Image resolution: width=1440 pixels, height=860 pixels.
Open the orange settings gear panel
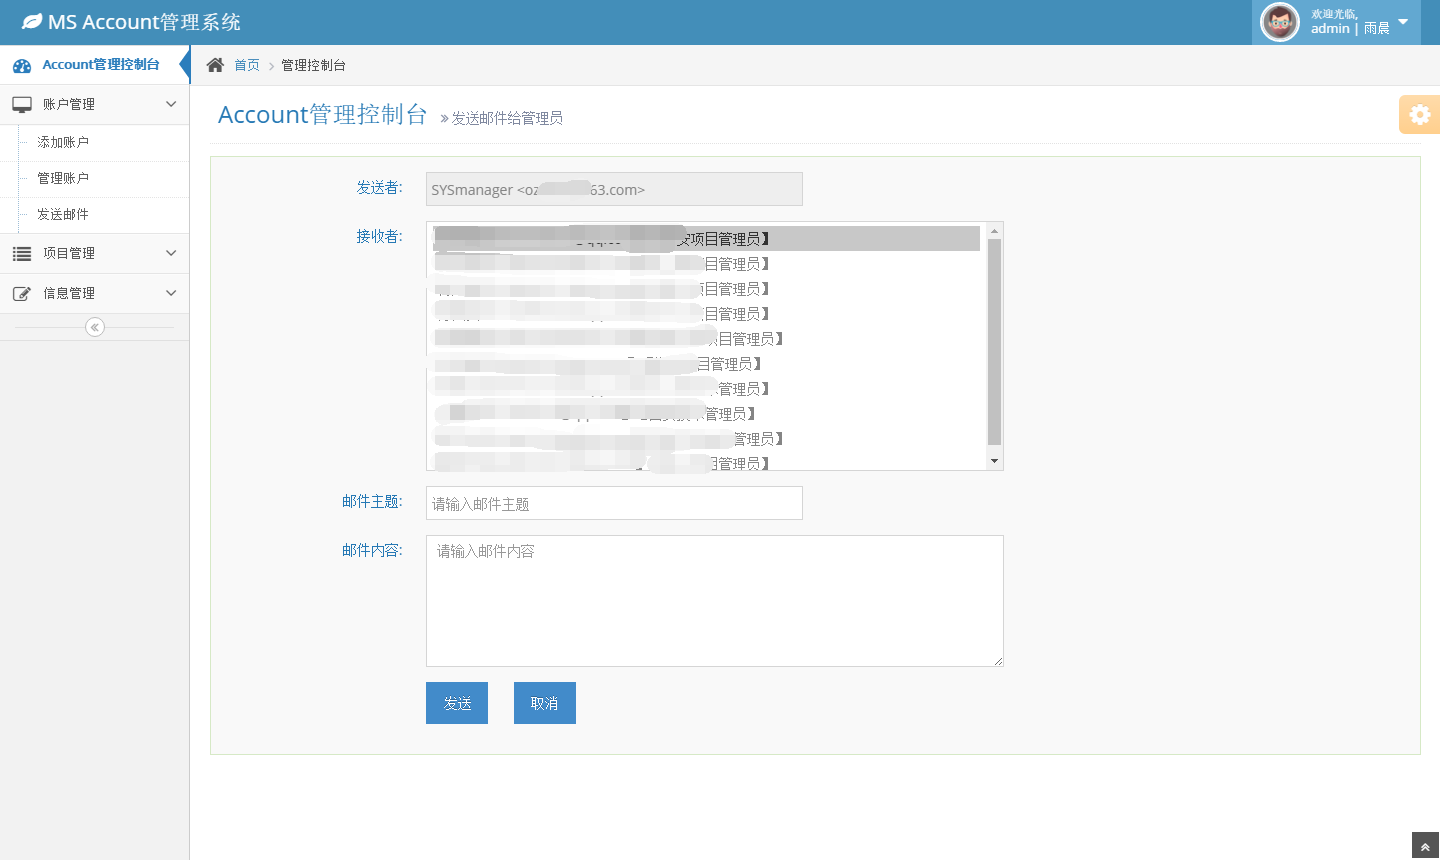1419,115
